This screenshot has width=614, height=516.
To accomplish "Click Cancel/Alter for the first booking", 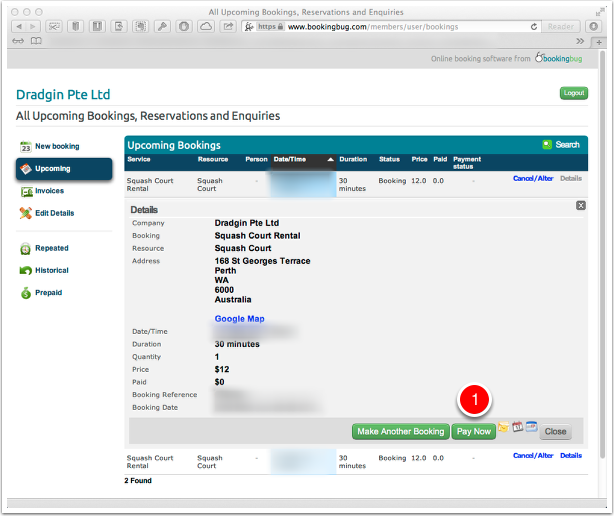I will click(x=533, y=179).
